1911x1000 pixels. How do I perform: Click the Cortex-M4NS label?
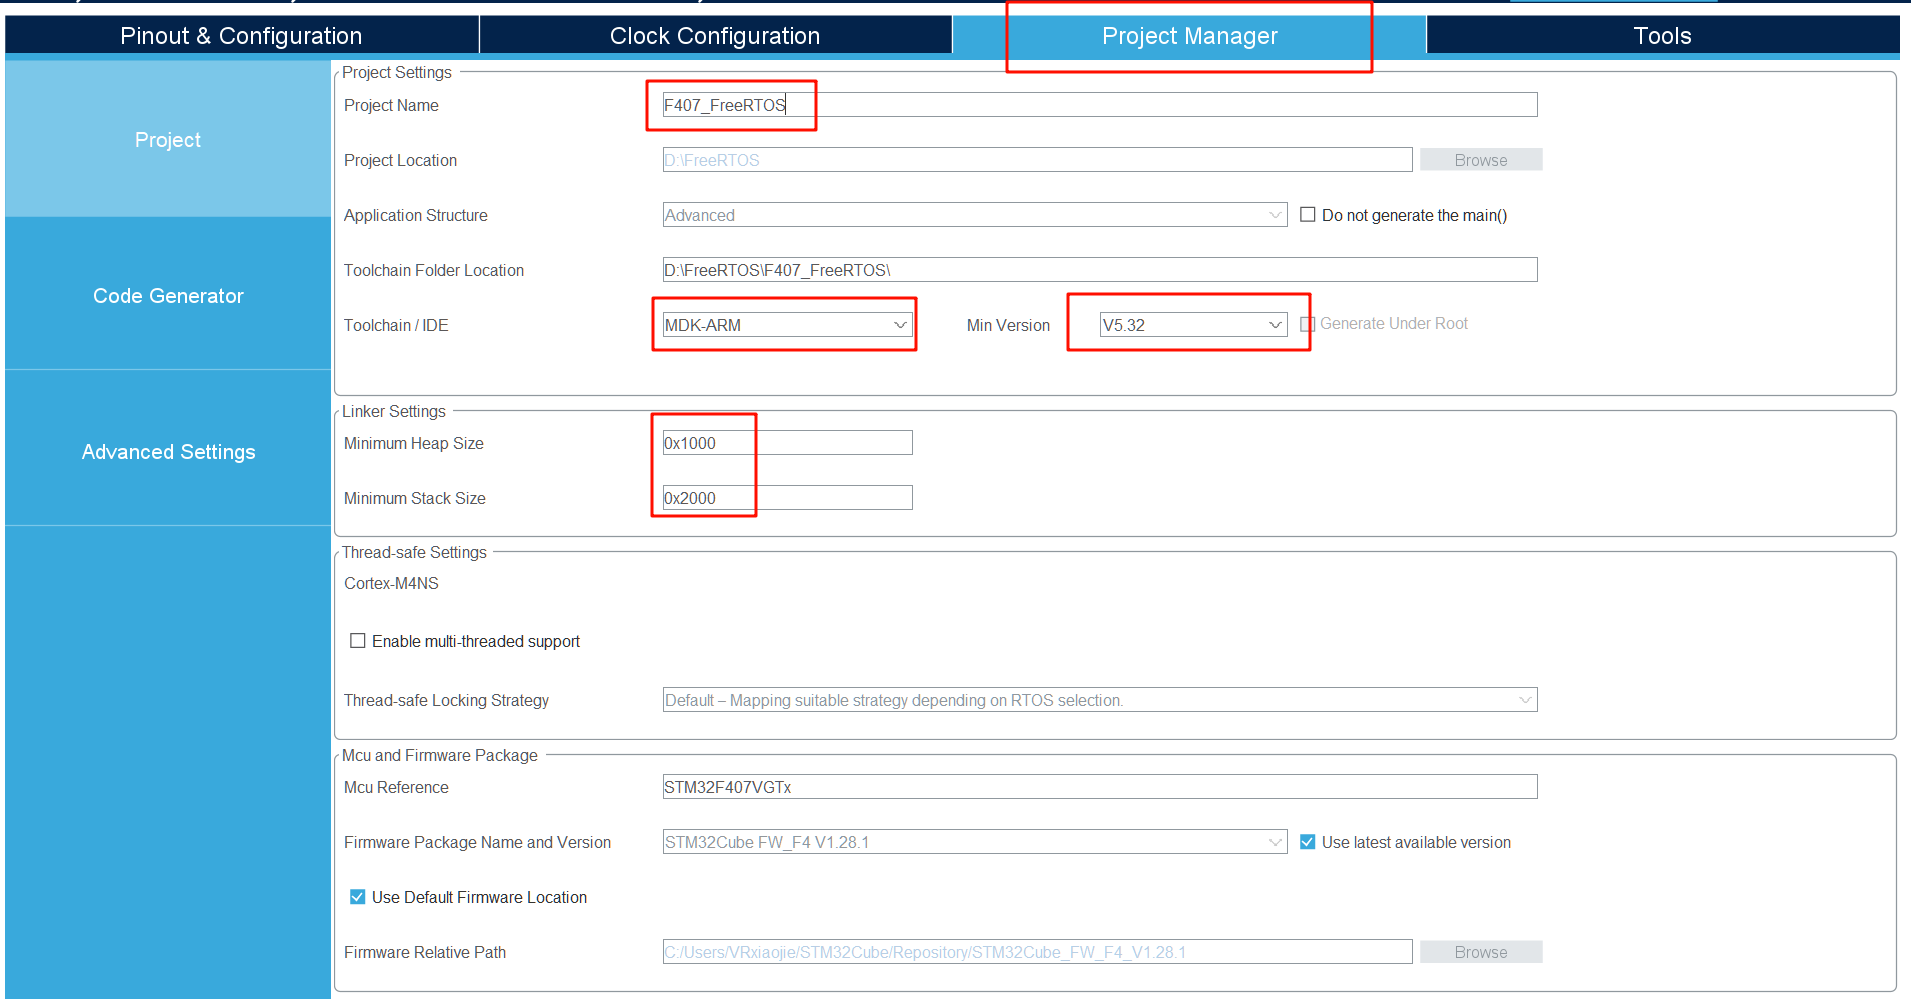click(391, 583)
